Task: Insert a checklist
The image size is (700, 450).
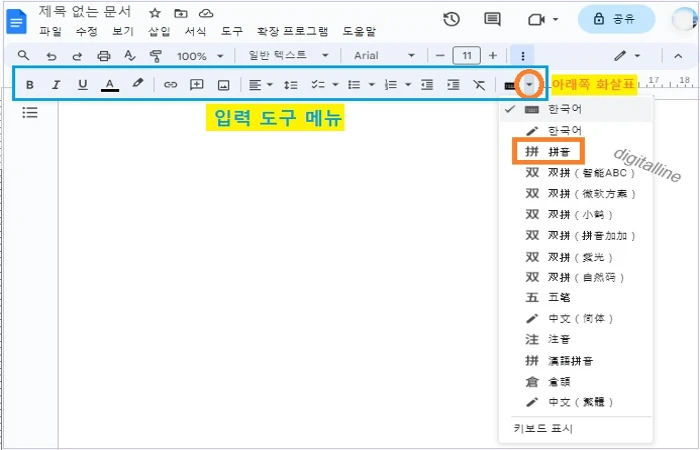Action: coord(318,84)
